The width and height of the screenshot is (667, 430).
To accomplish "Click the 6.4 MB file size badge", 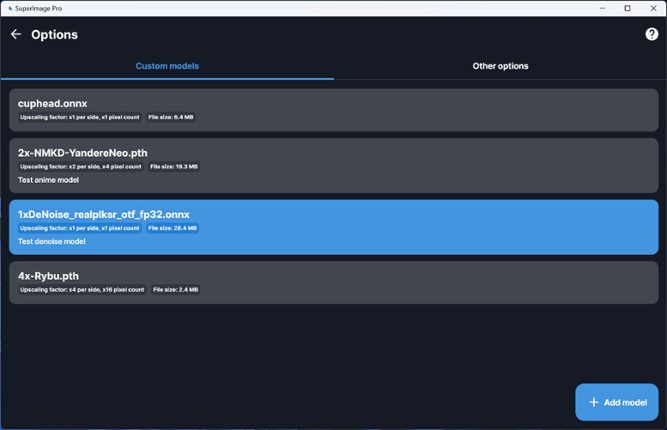I will 171,117.
